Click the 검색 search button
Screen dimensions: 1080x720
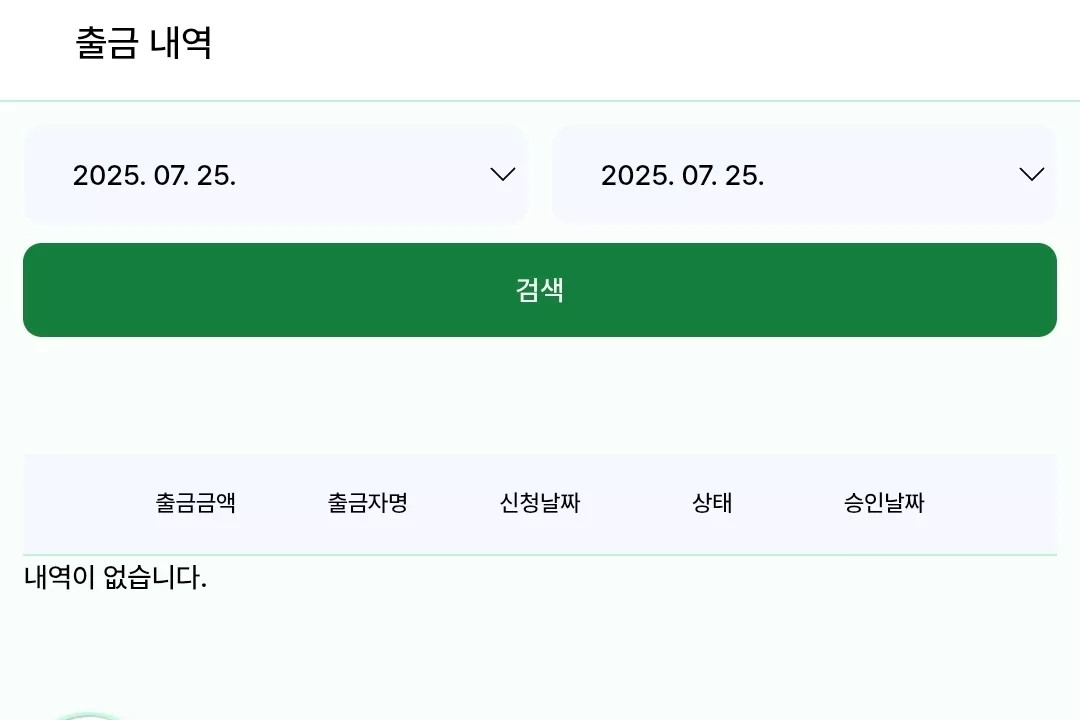[x=540, y=290]
